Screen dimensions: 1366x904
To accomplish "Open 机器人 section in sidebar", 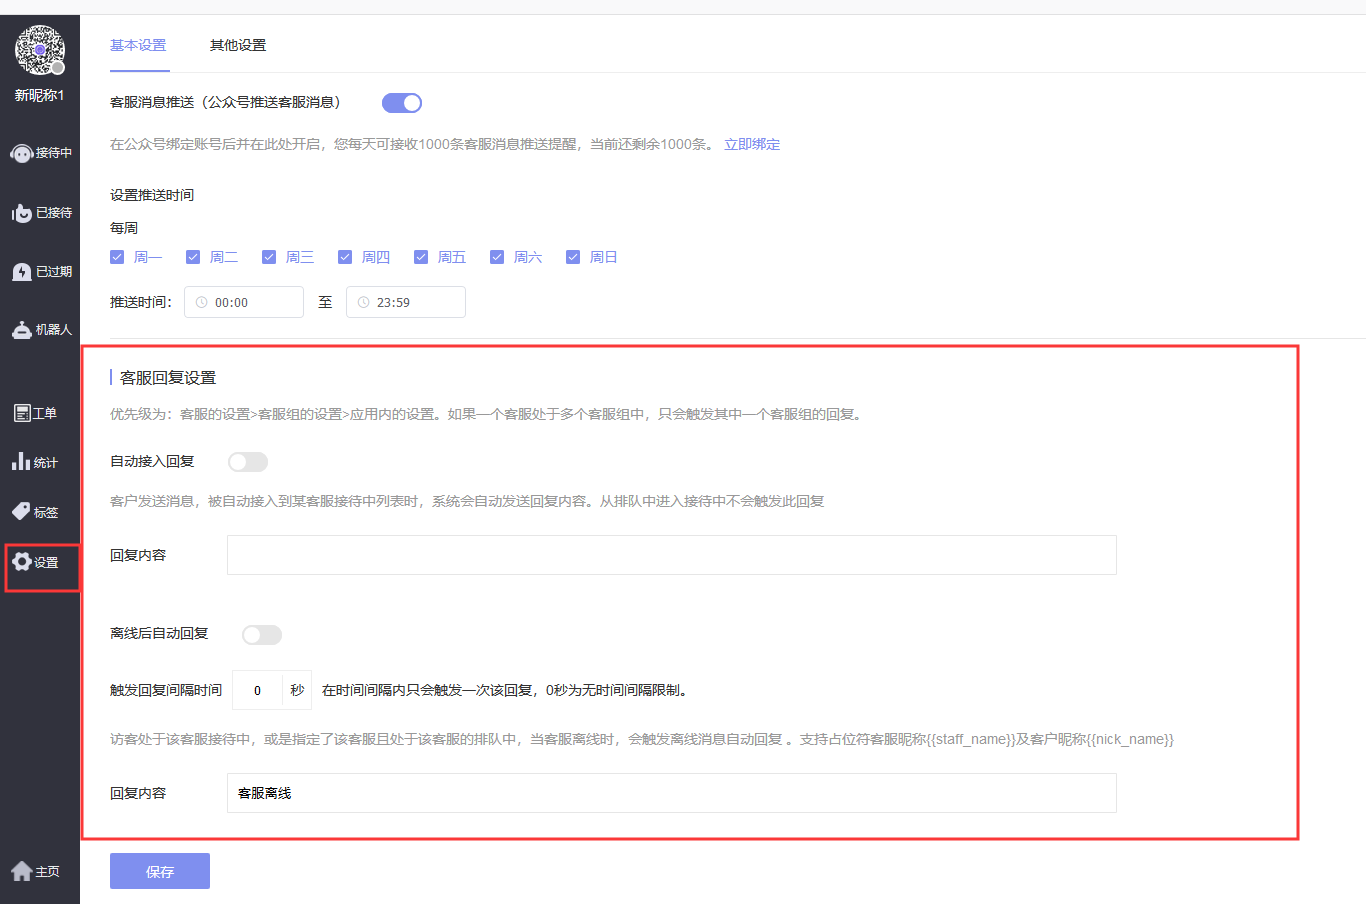I will click(40, 329).
